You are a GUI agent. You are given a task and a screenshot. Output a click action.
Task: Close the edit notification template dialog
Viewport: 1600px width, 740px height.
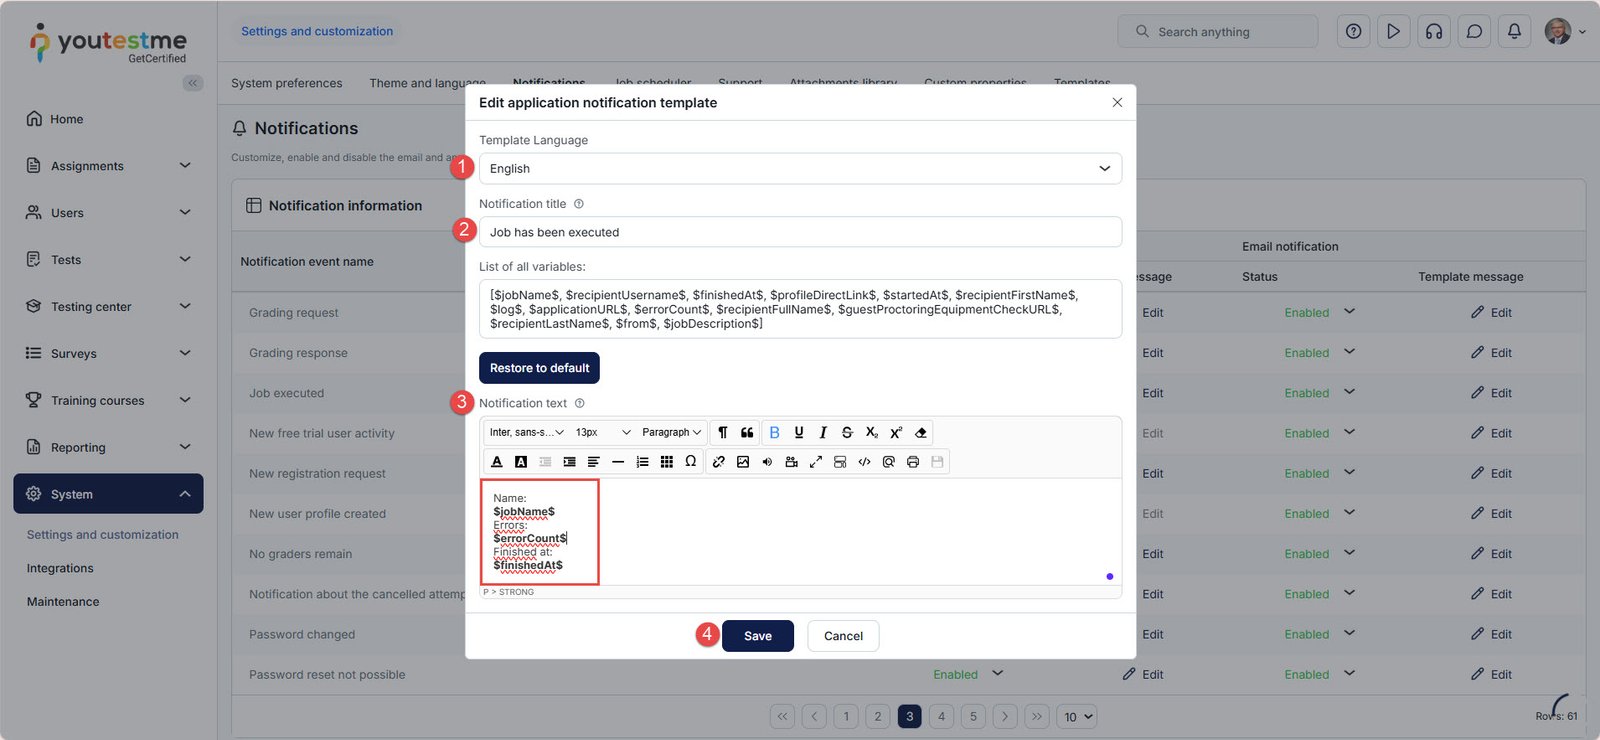(x=1117, y=103)
